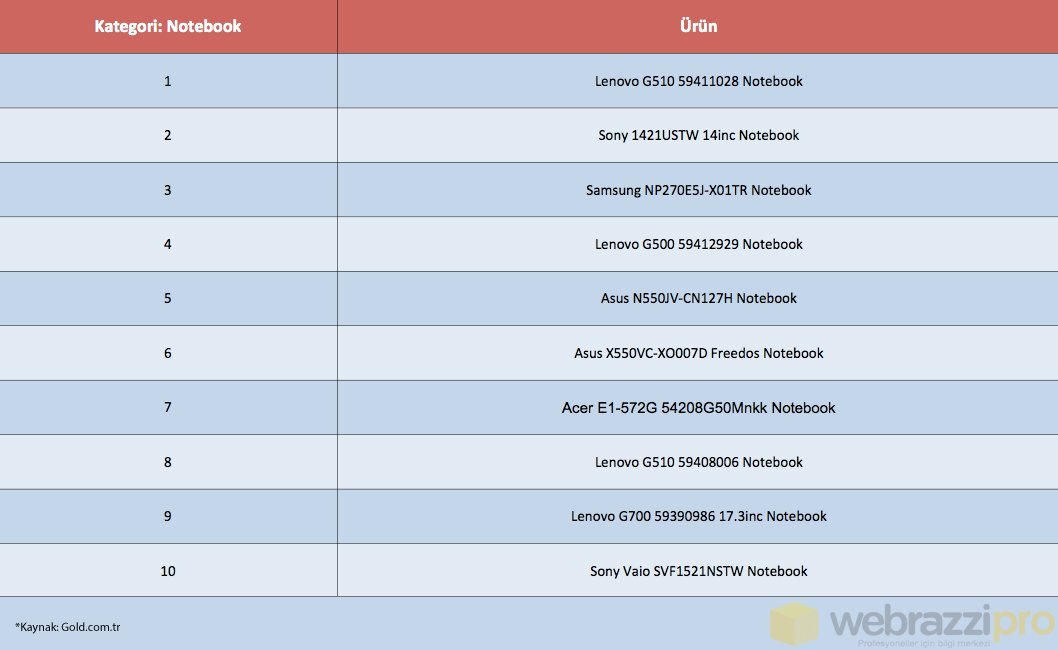Image resolution: width=1058 pixels, height=650 pixels.
Task: Click Lenovo G700 59390986 17.3inc Notebook
Action: pyautogui.click(x=698, y=516)
